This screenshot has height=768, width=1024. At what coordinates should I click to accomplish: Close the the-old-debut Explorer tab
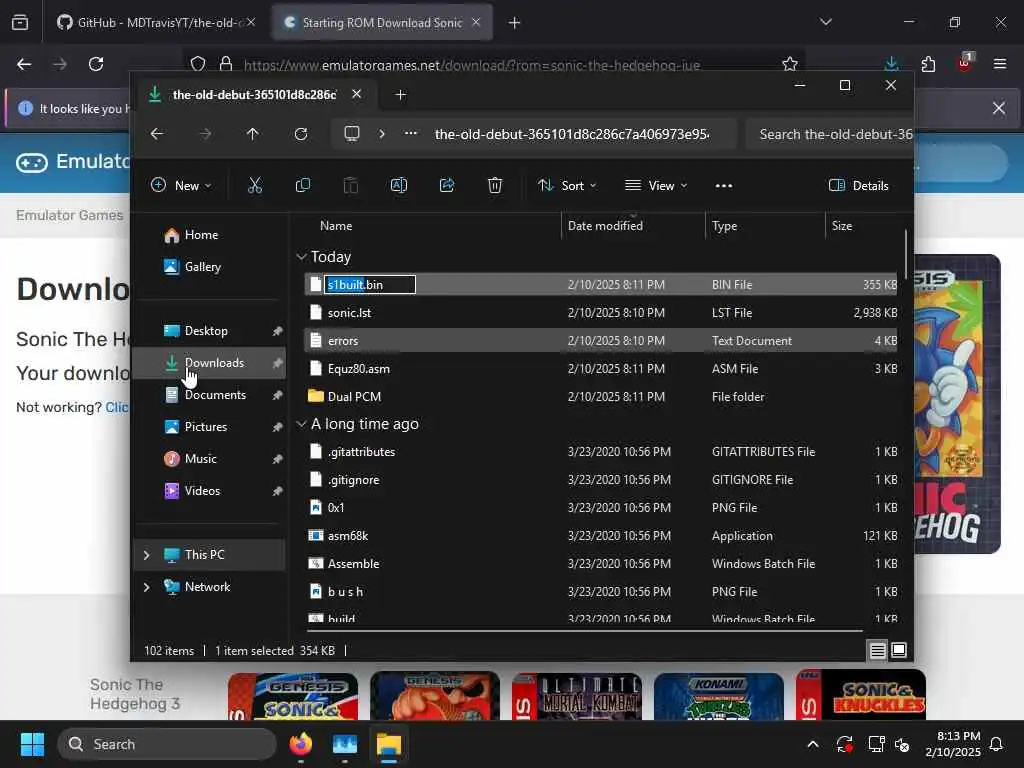tap(357, 94)
